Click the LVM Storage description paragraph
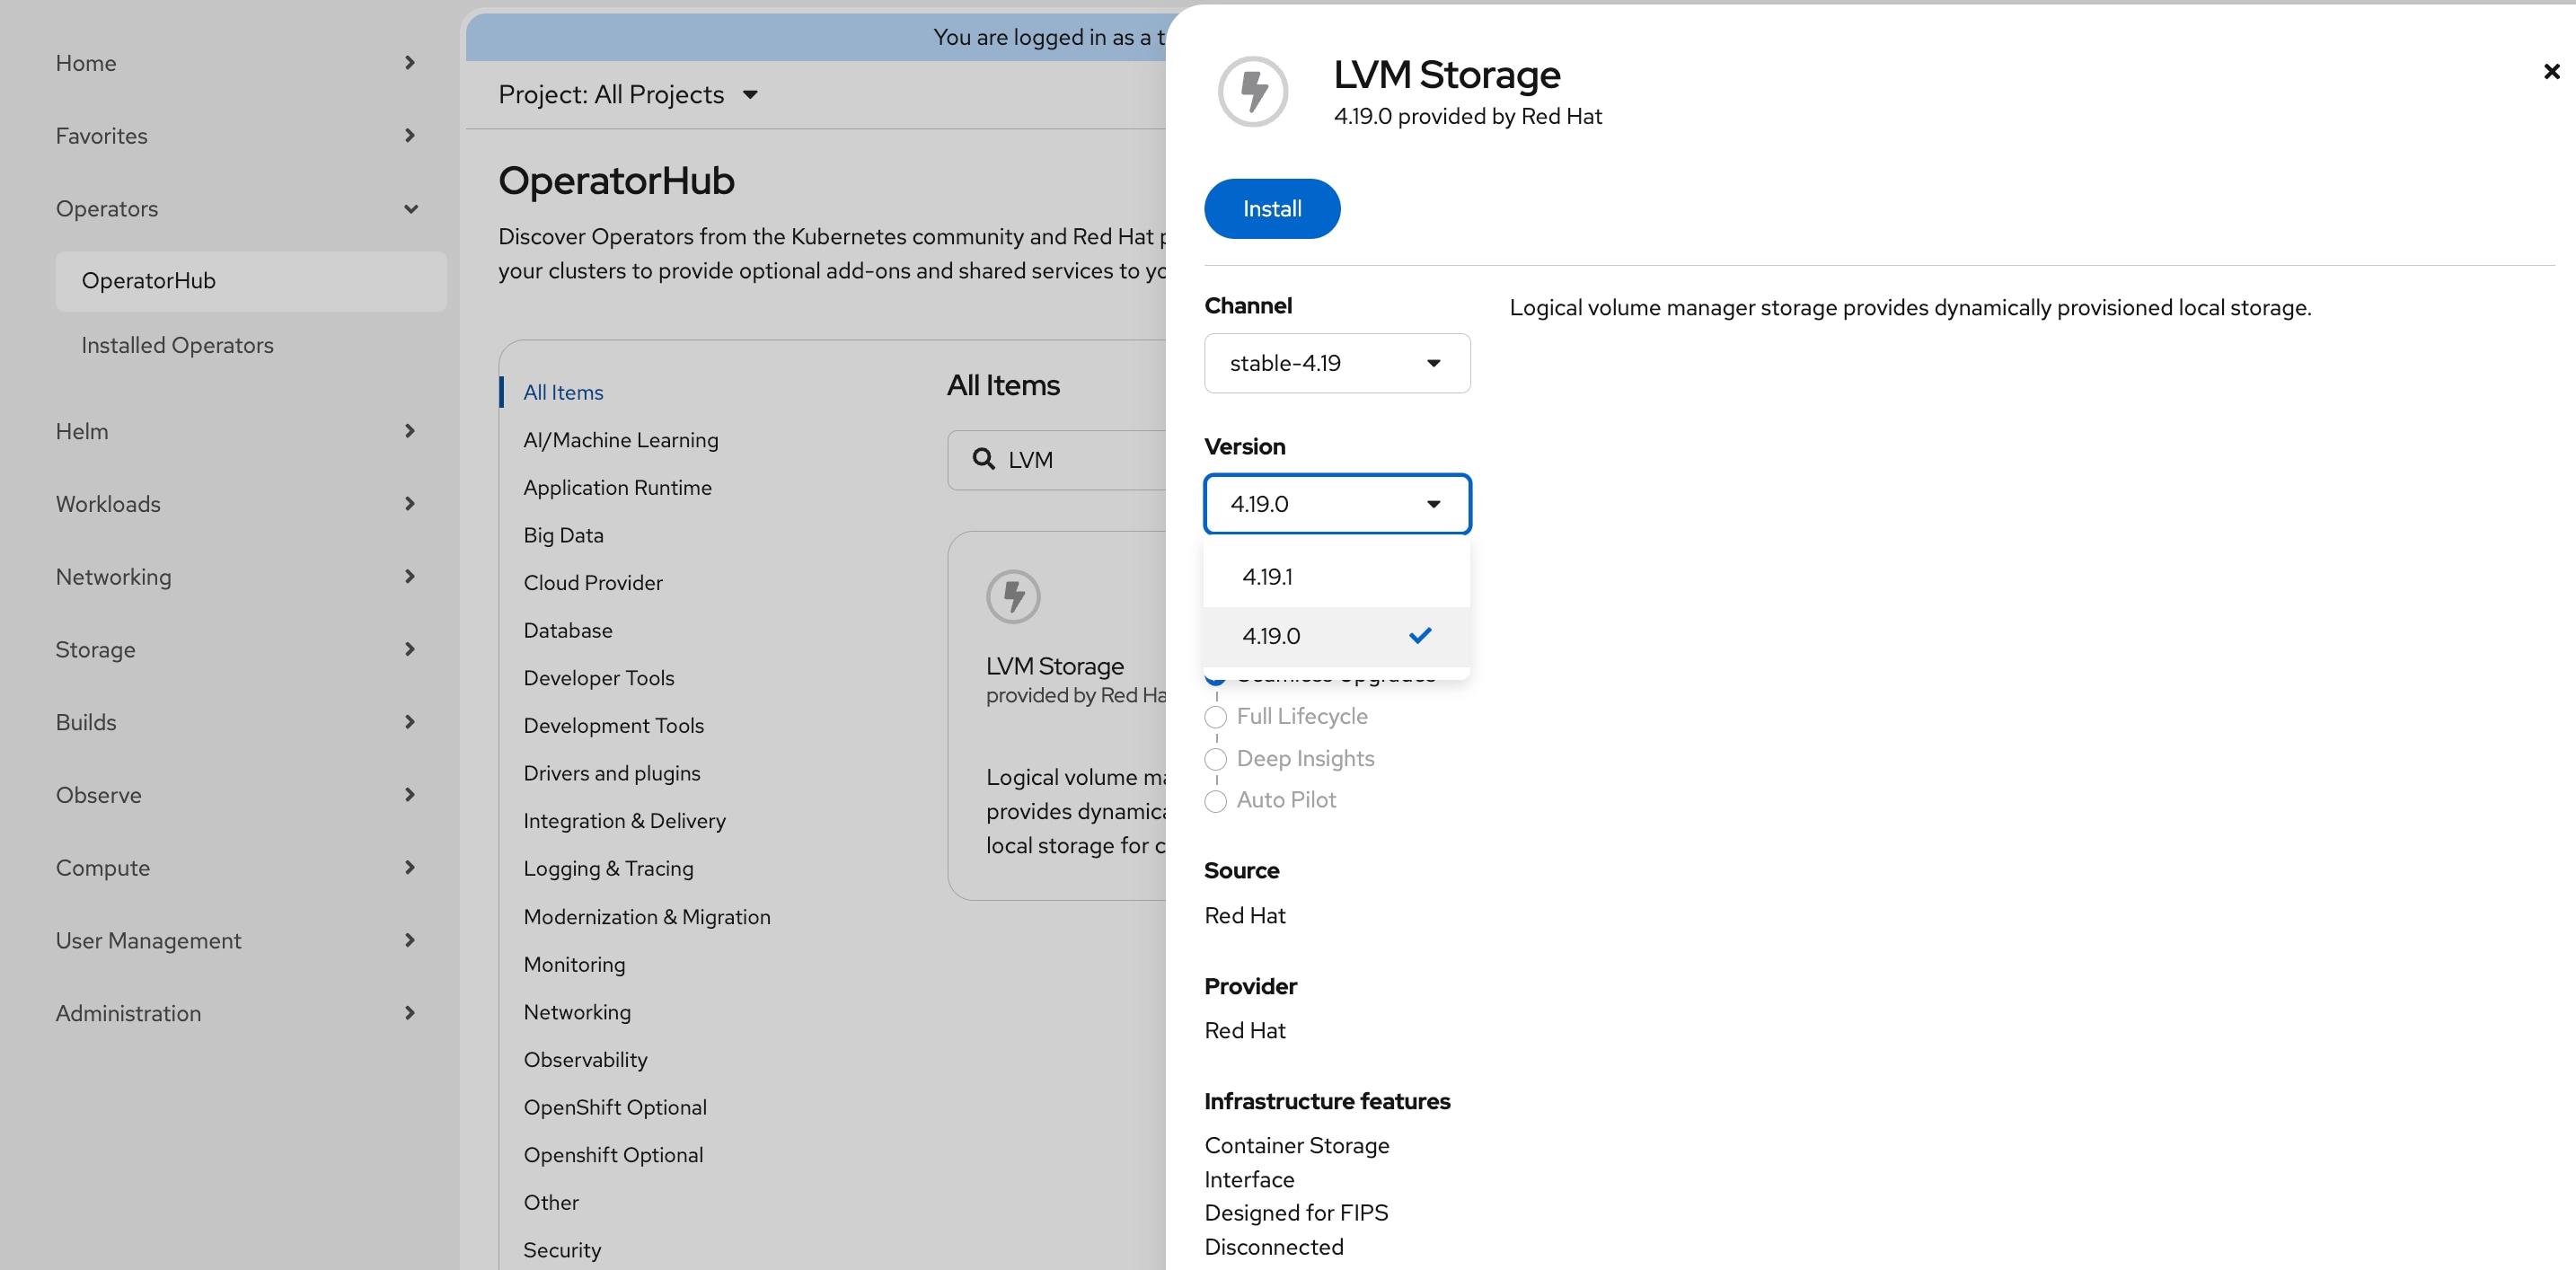This screenshot has width=2576, height=1270. click(1910, 308)
